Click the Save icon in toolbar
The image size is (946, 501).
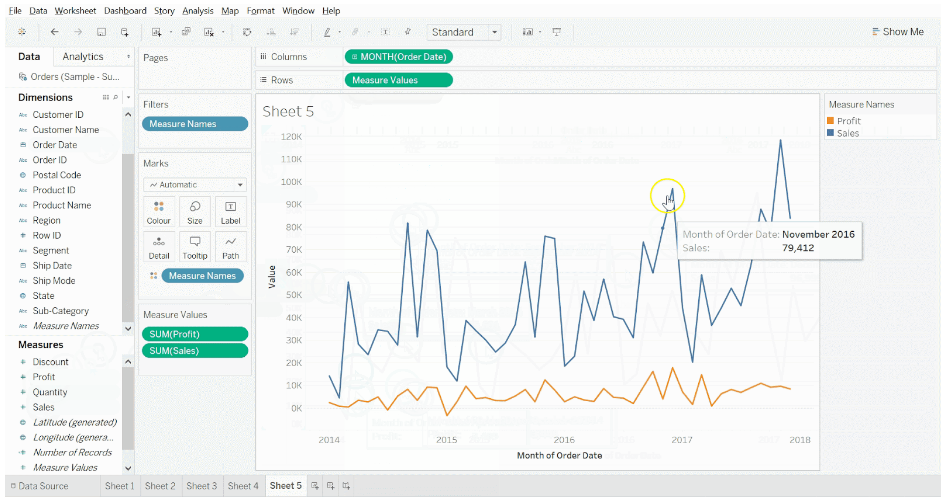(x=100, y=32)
